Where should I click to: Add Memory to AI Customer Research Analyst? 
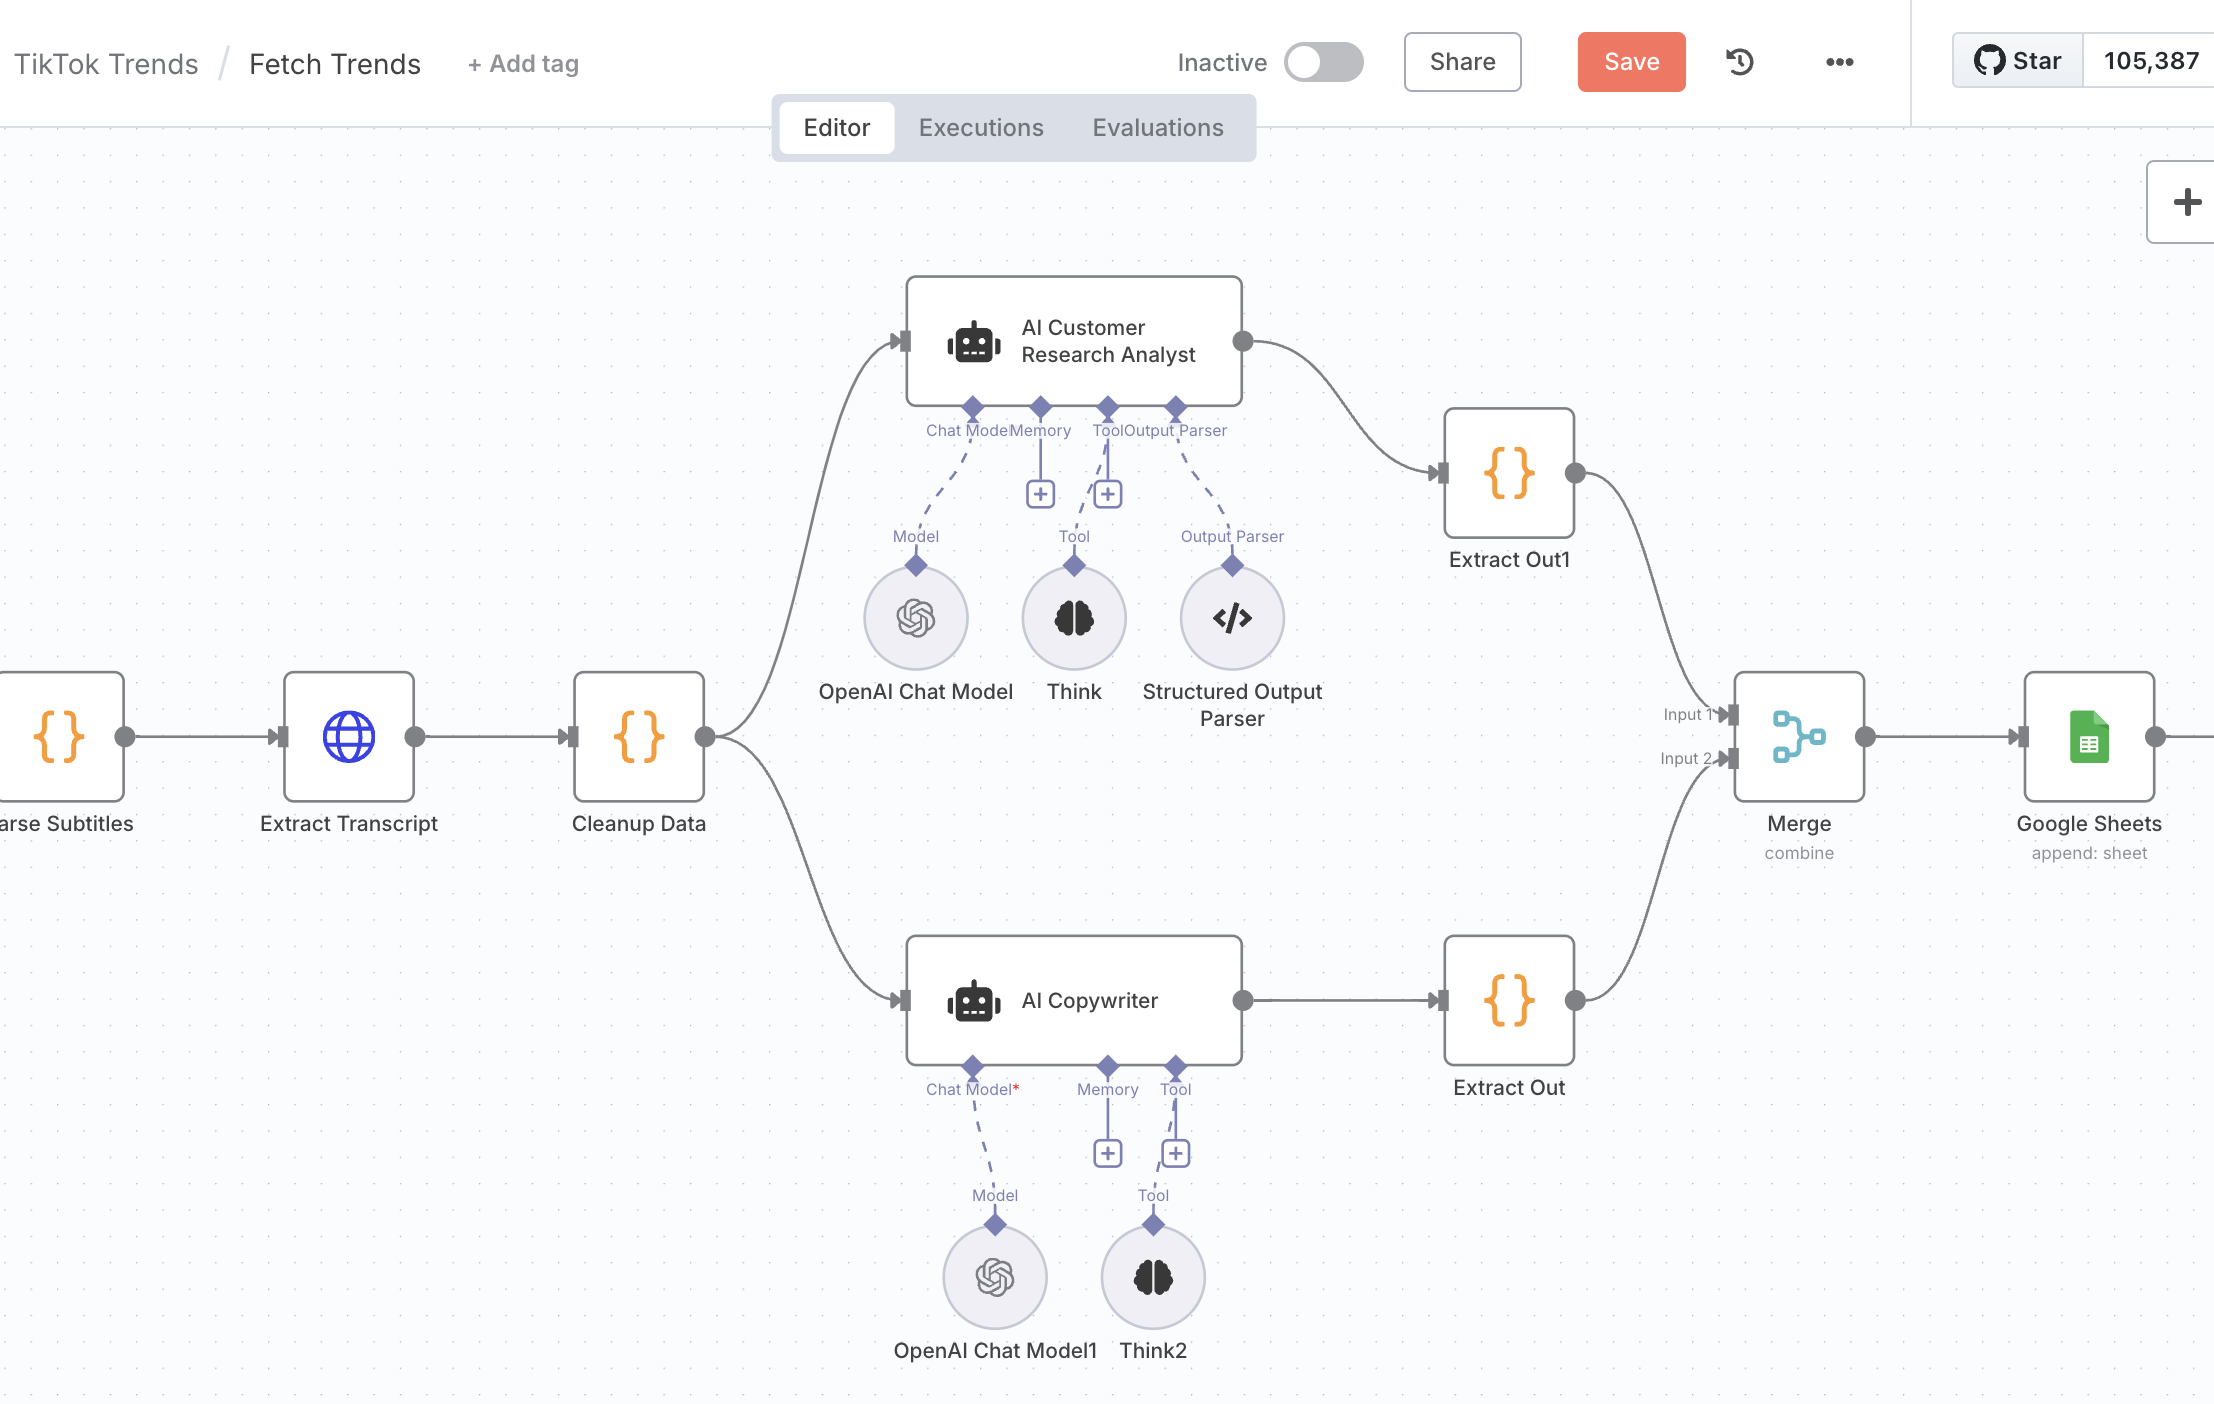tap(1040, 494)
